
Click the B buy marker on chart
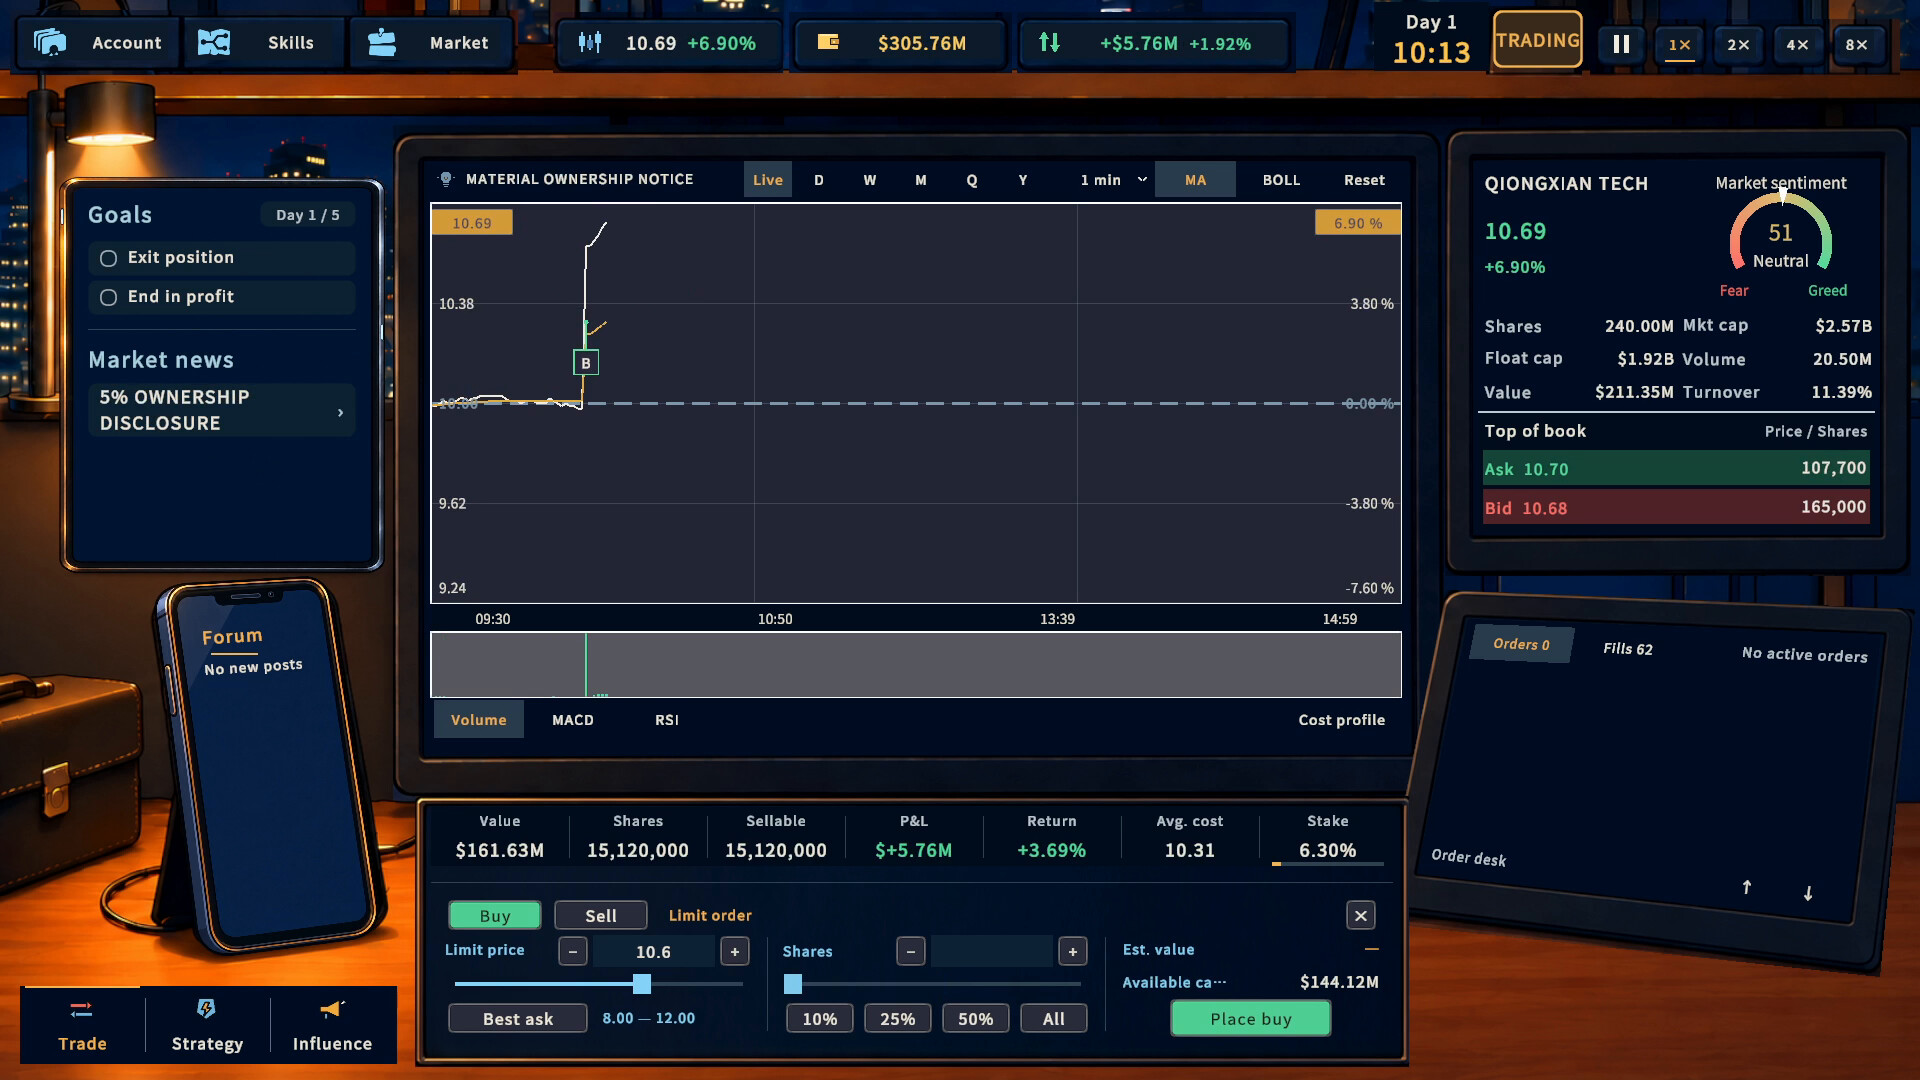[x=586, y=363]
